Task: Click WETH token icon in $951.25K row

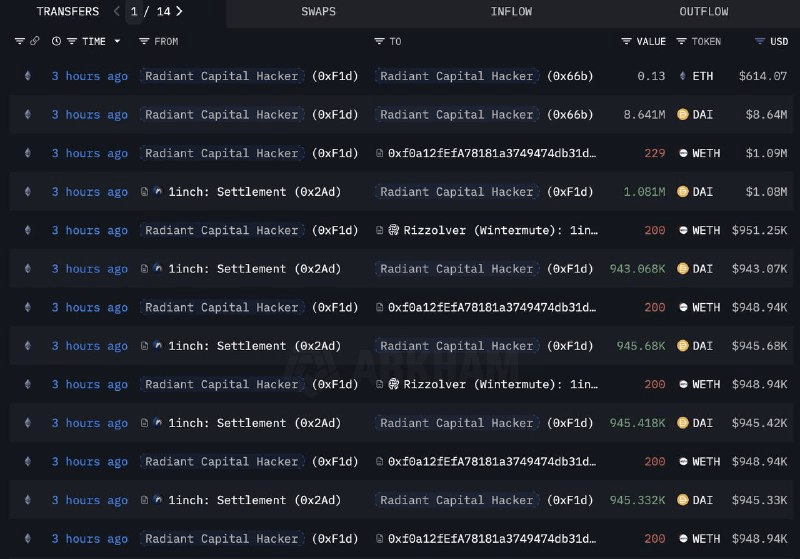Action: 683,230
